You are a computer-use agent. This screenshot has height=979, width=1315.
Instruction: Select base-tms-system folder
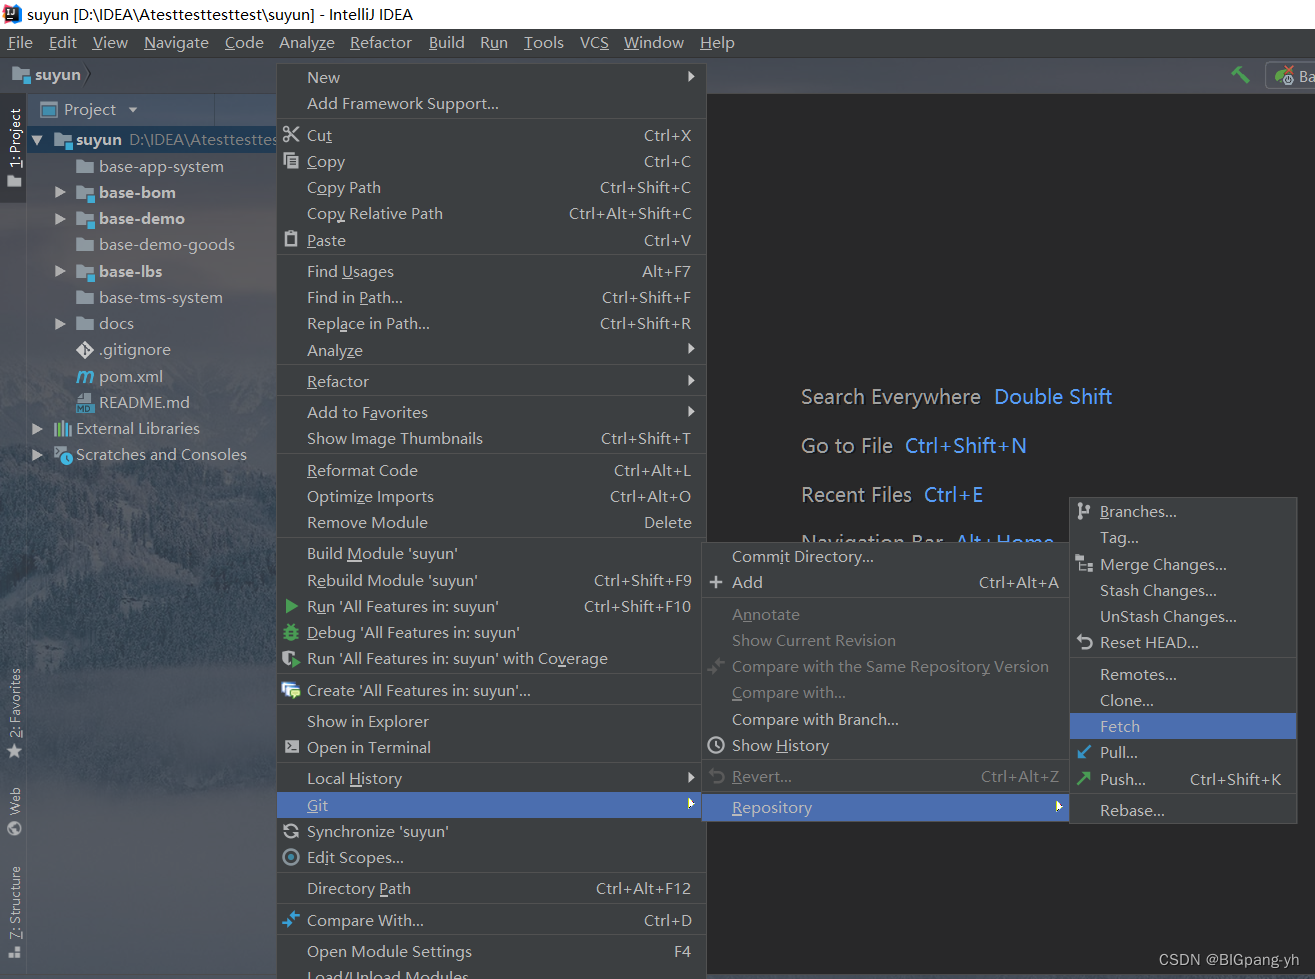pos(161,297)
